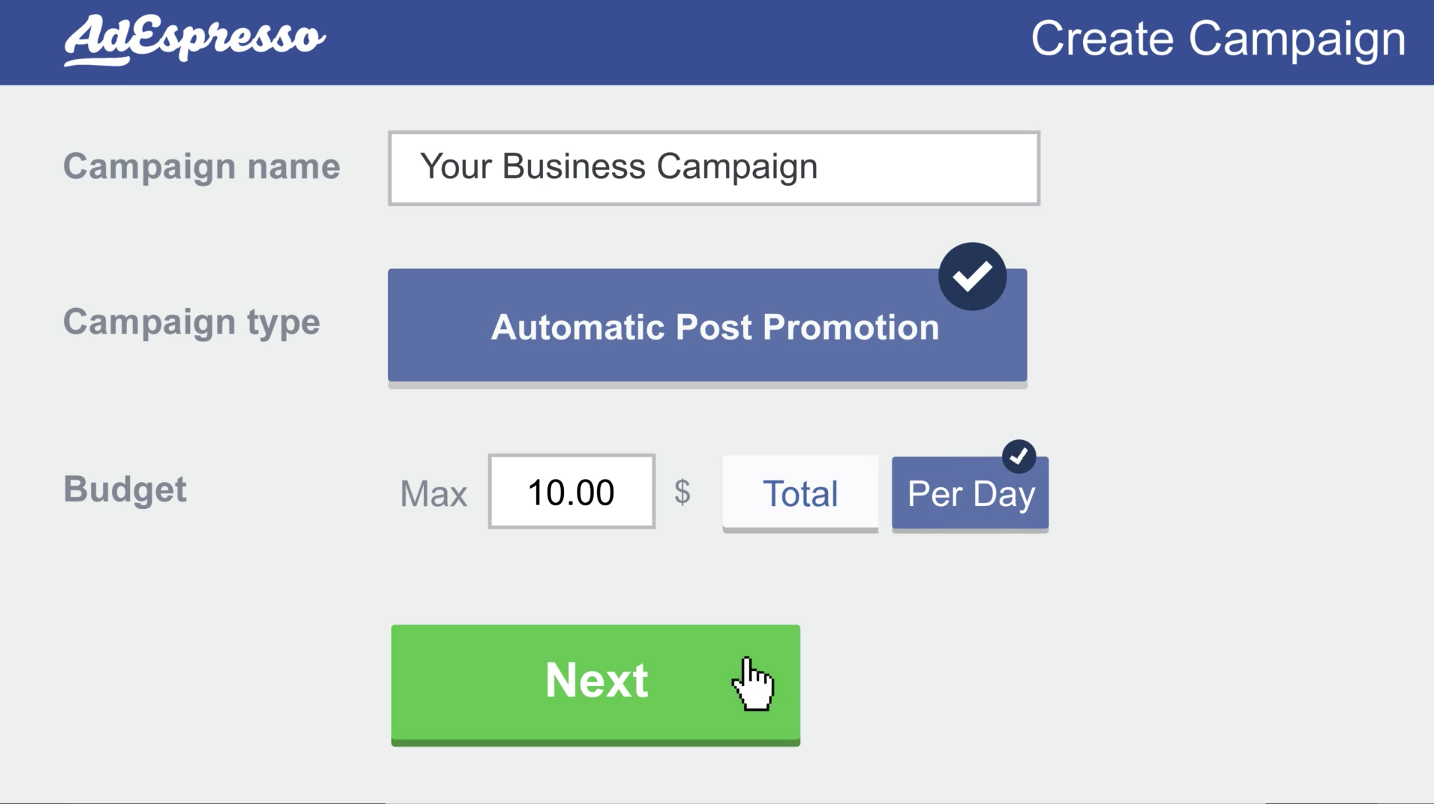Click the Create Campaign header title
The width and height of the screenshot is (1434, 804).
click(1218, 40)
